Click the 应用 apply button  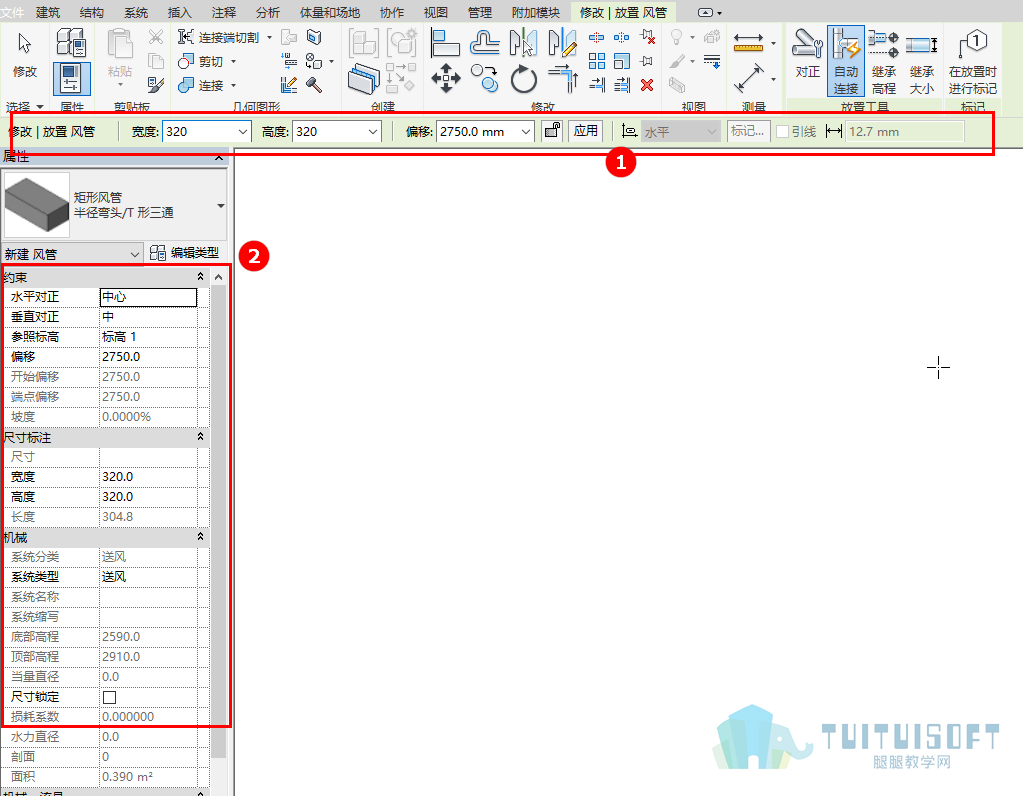click(x=585, y=131)
